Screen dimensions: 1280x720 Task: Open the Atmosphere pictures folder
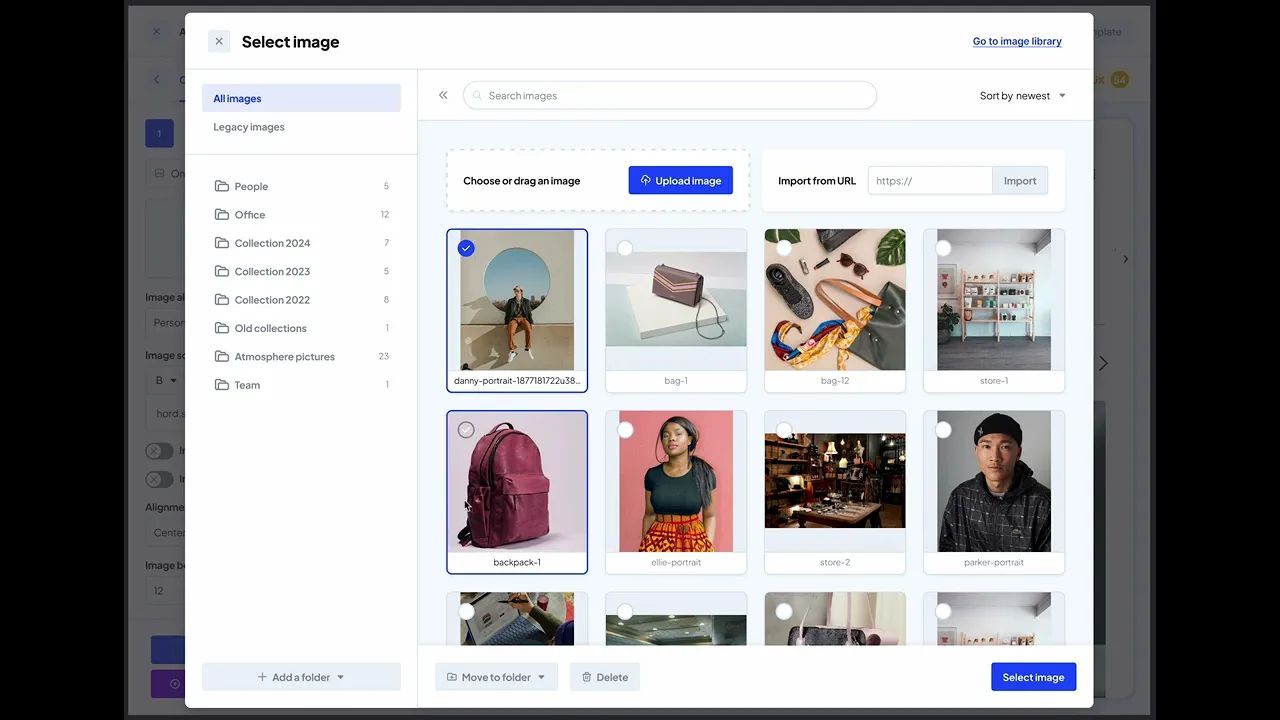click(x=301, y=356)
